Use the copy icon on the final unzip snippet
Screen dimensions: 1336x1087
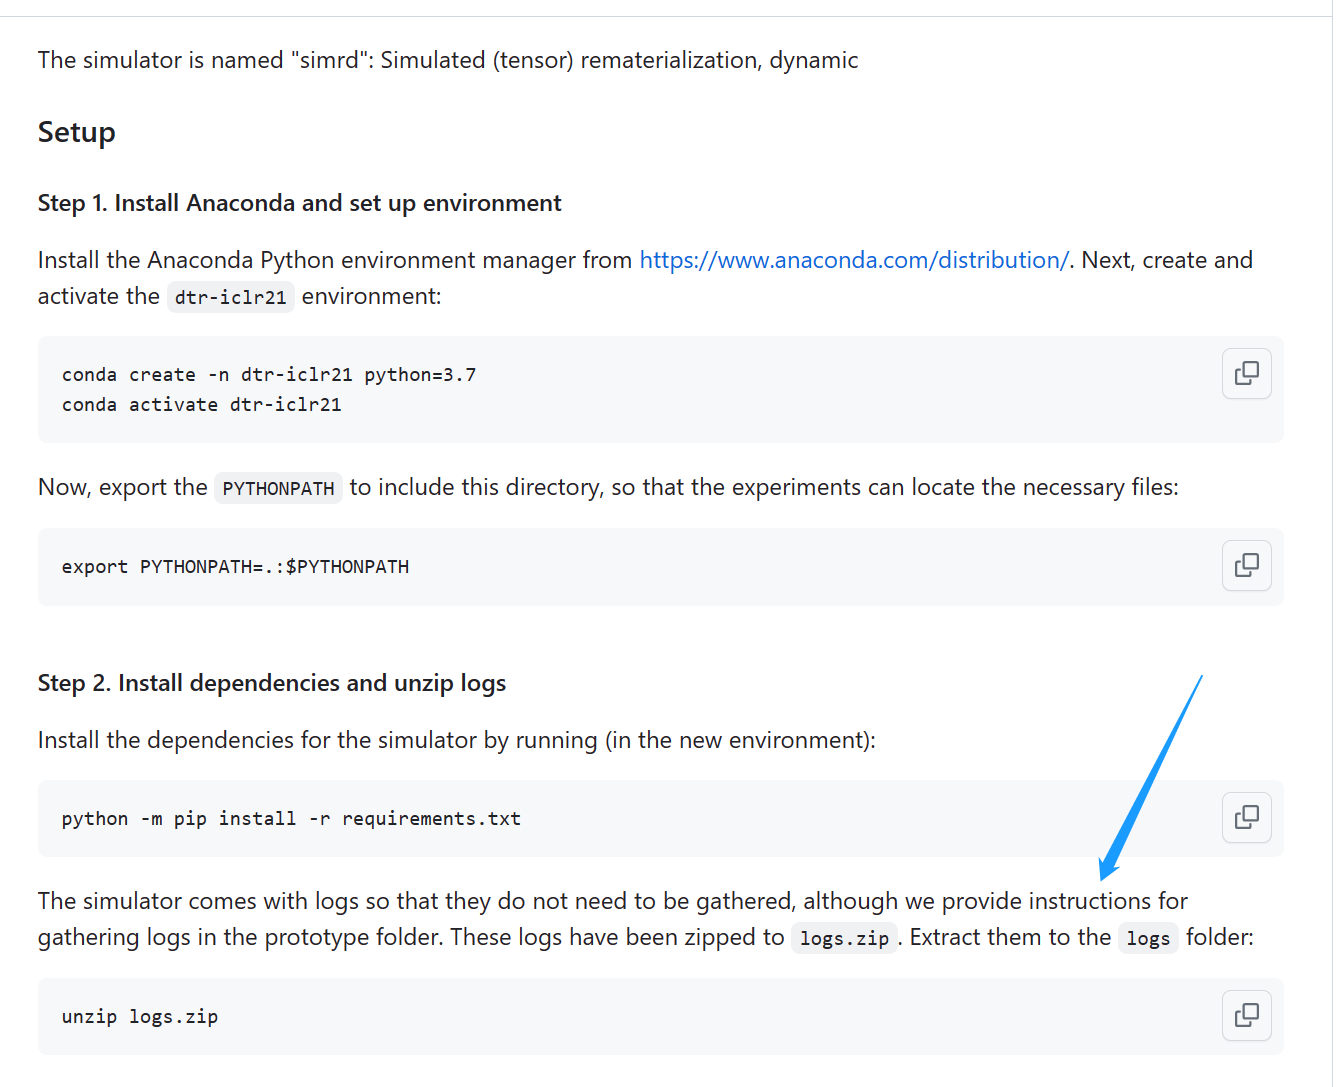pos(1246,1015)
